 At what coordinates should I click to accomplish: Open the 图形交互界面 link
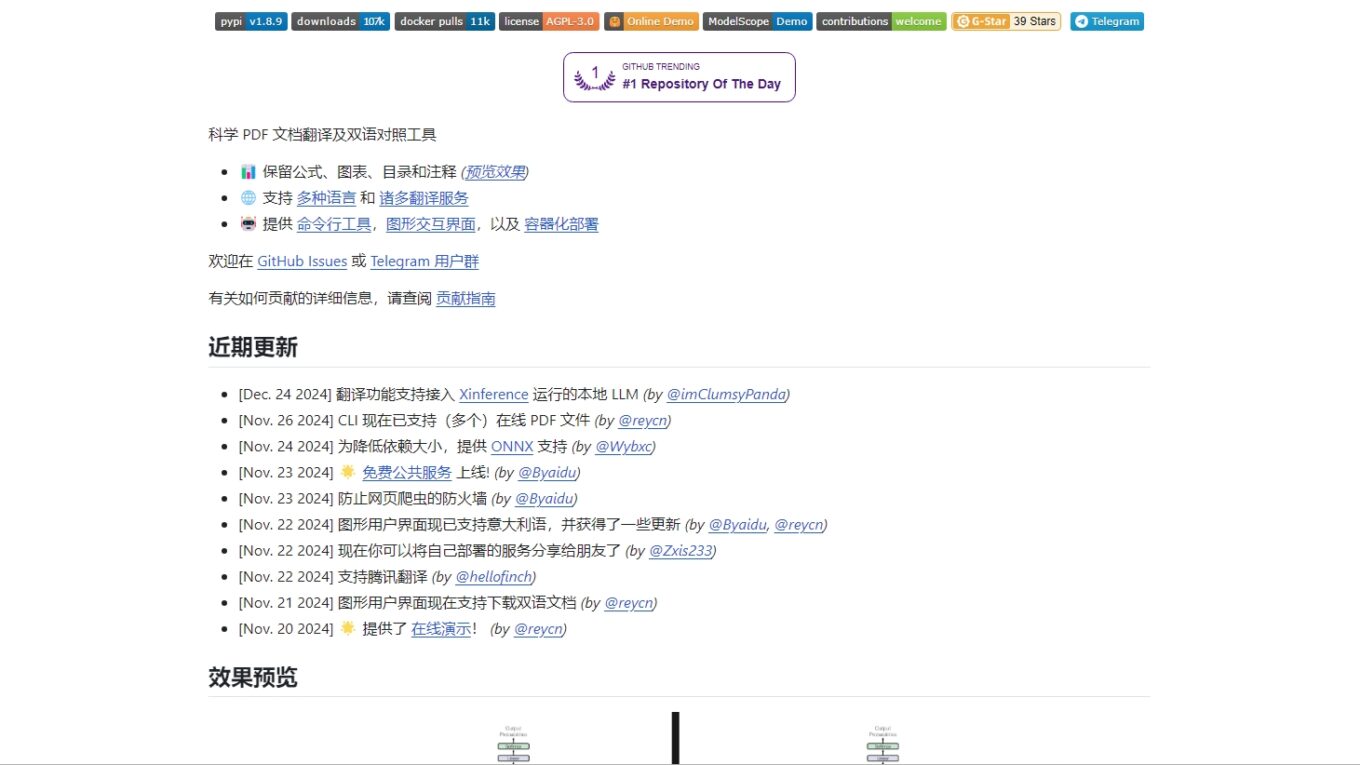click(x=431, y=224)
